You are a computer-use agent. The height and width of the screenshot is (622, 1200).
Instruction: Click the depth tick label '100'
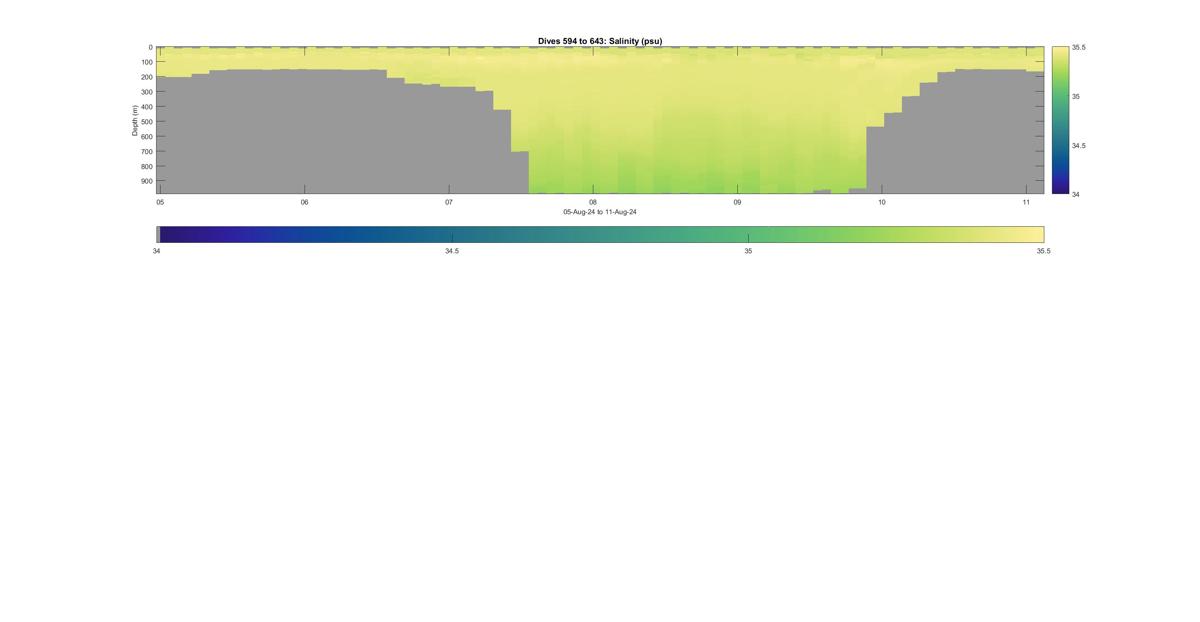pyautogui.click(x=146, y=62)
